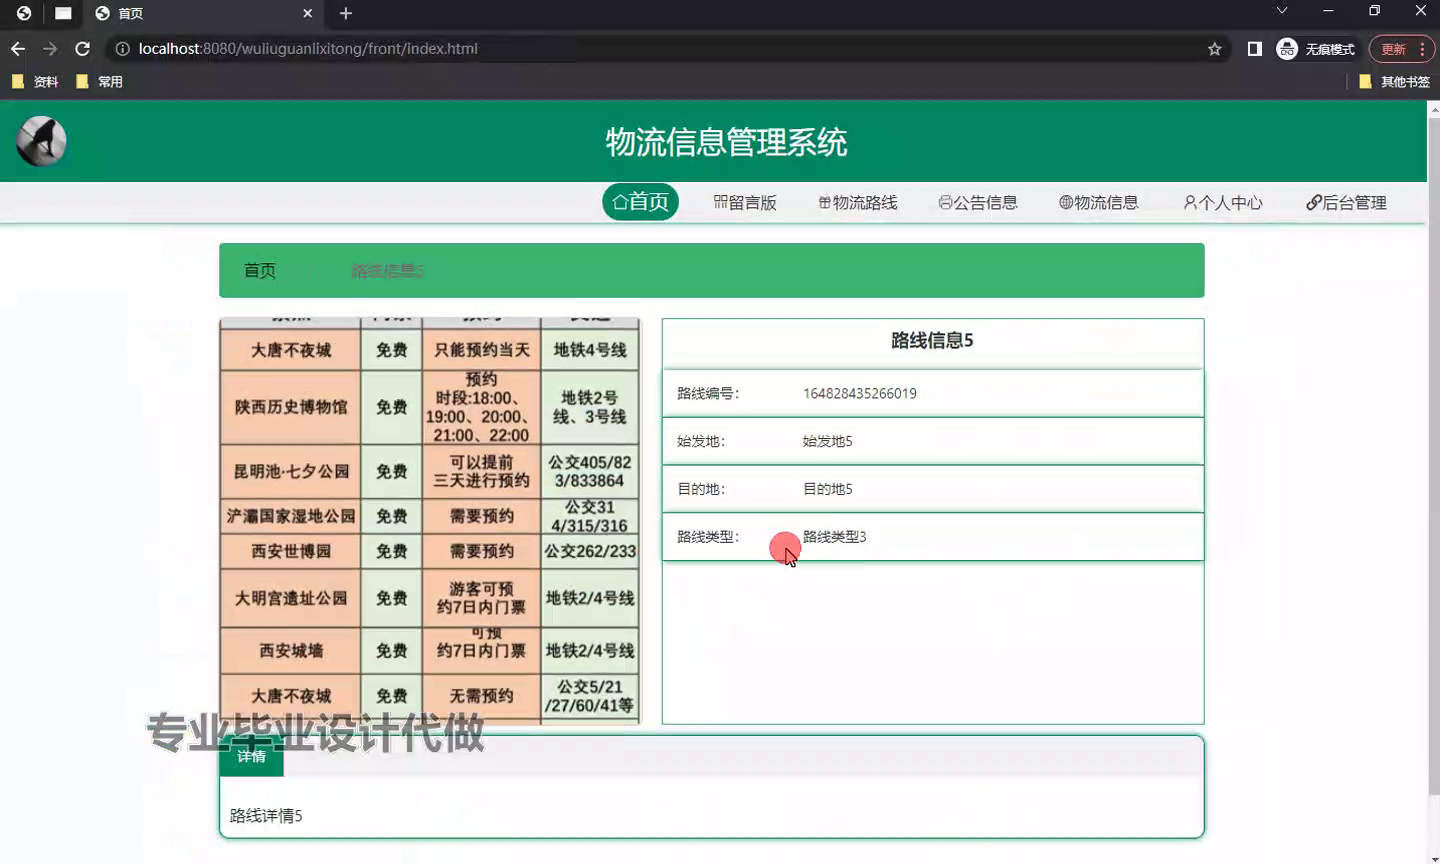Viewport: 1440px width, 864px height.
Task: Select the 首页 navigation menu item
Action: 640,202
